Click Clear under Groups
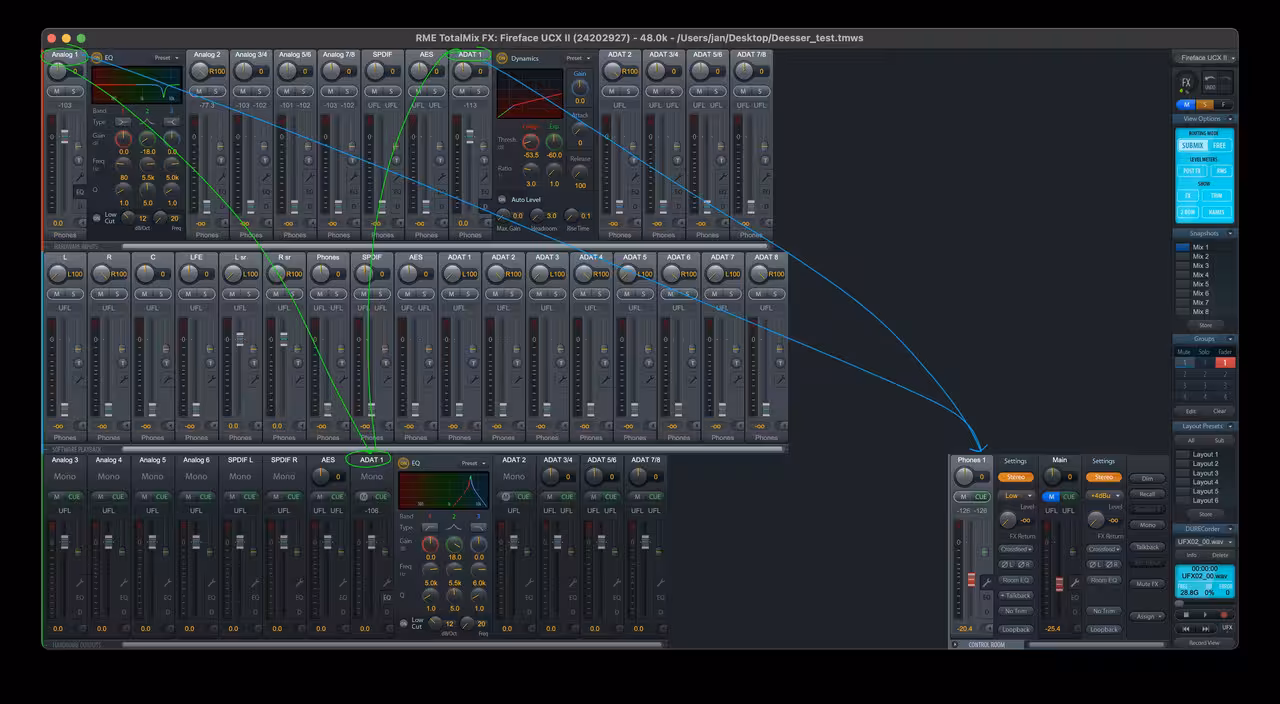Image resolution: width=1280 pixels, height=704 pixels. click(x=1220, y=411)
